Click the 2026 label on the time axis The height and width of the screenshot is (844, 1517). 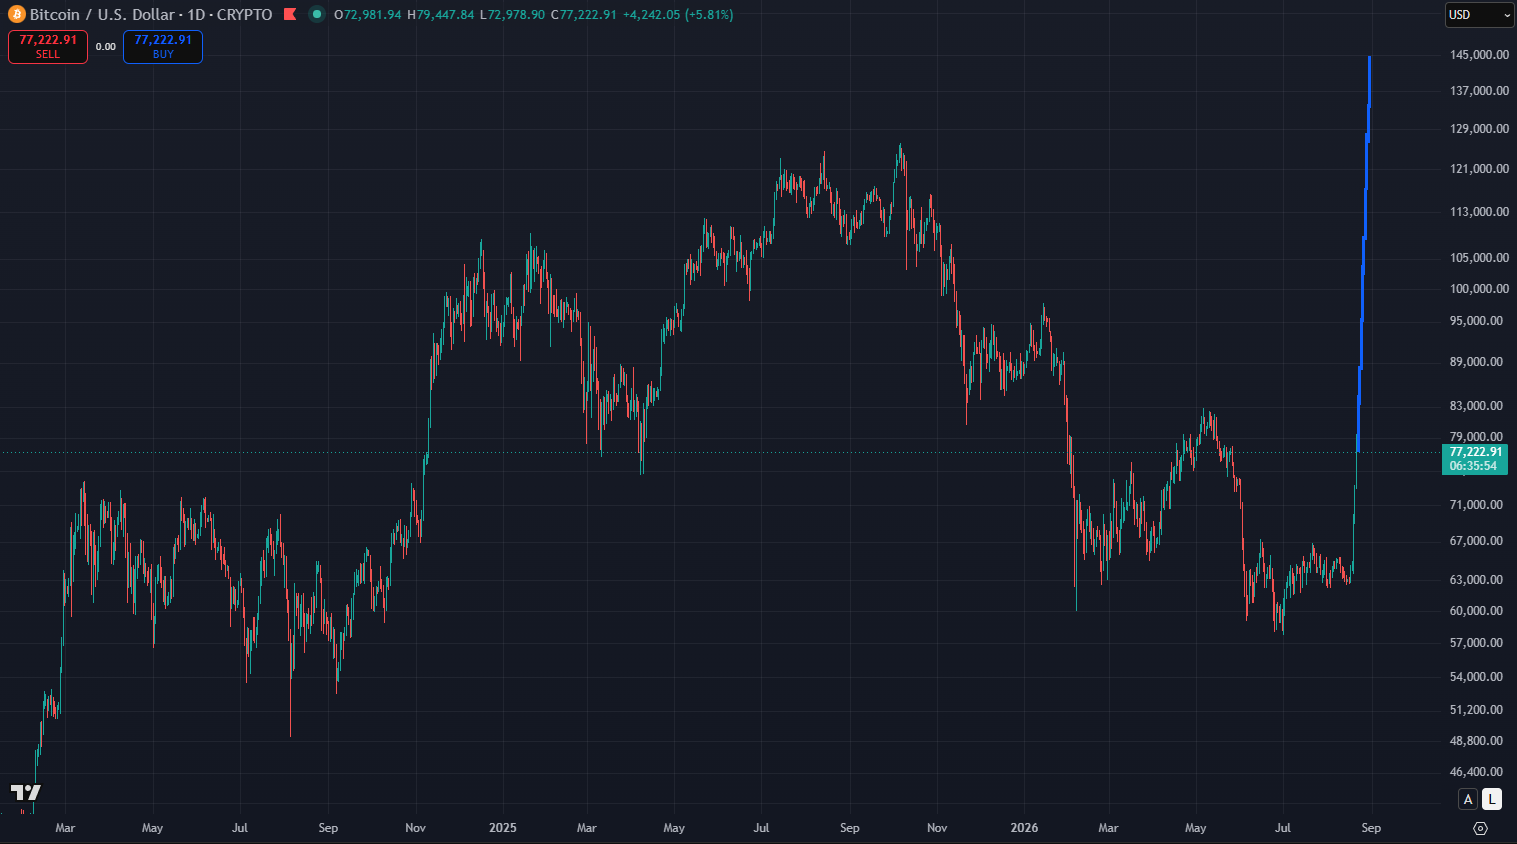1025,828
